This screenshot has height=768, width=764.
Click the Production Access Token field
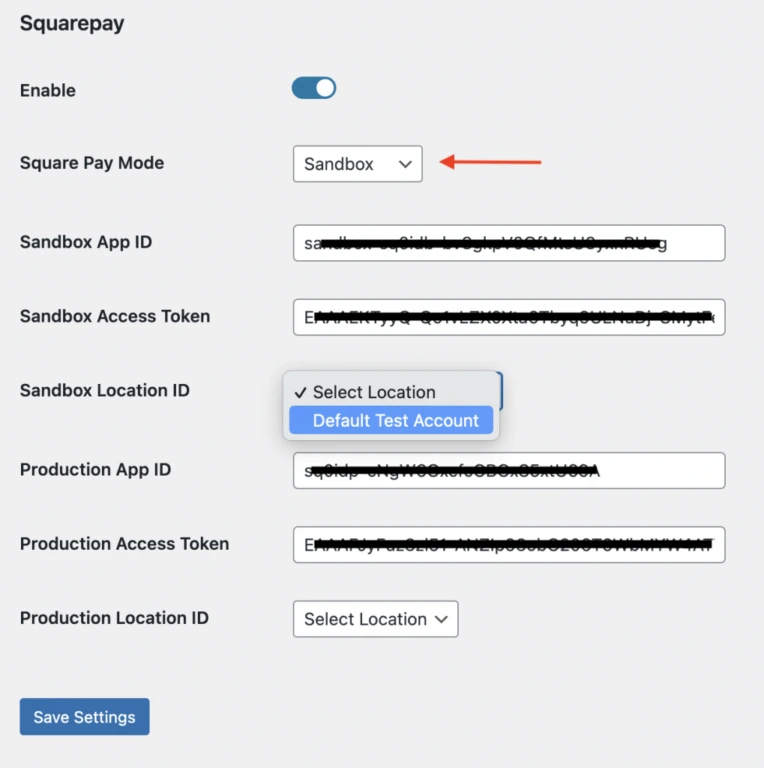(509, 545)
